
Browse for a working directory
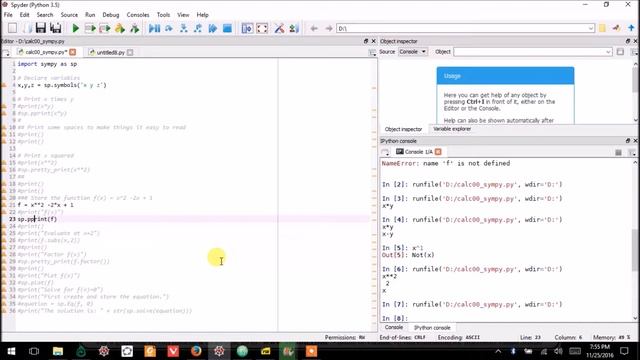coord(602,28)
